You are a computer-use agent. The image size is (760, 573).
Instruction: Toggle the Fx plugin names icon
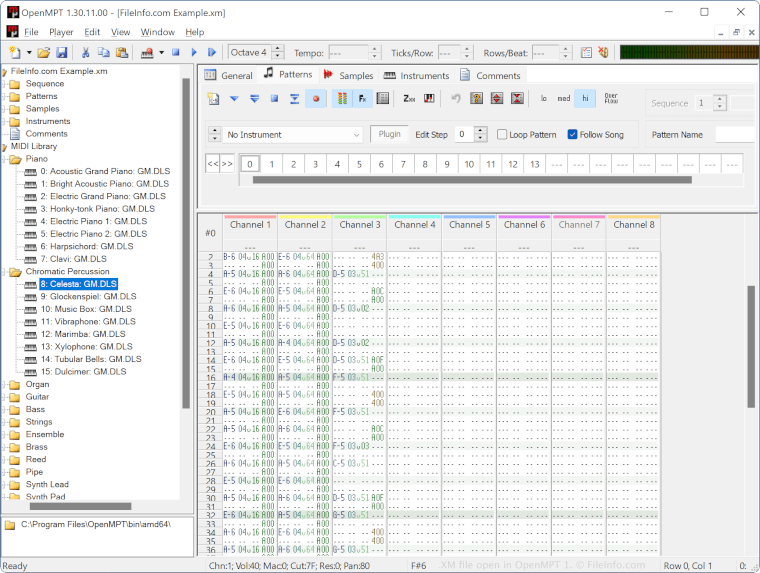[362, 98]
